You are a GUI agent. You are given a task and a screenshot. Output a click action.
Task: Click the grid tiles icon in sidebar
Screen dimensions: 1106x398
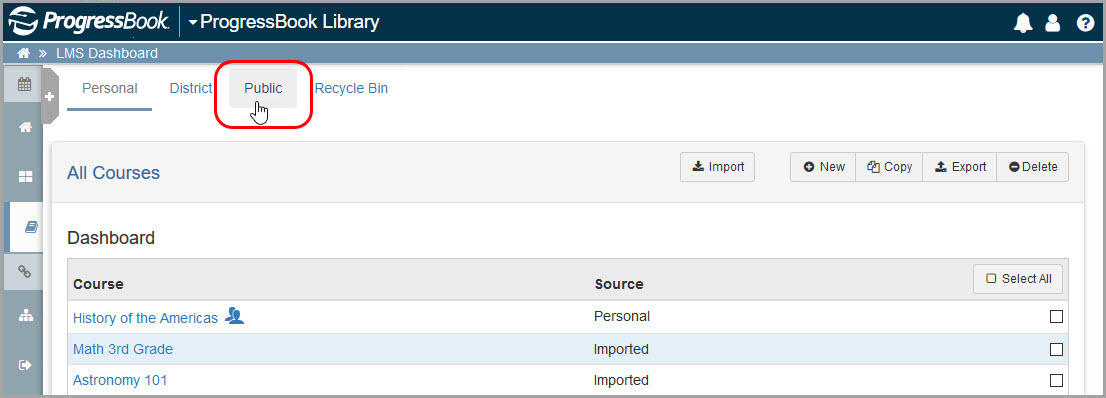pyautogui.click(x=25, y=177)
